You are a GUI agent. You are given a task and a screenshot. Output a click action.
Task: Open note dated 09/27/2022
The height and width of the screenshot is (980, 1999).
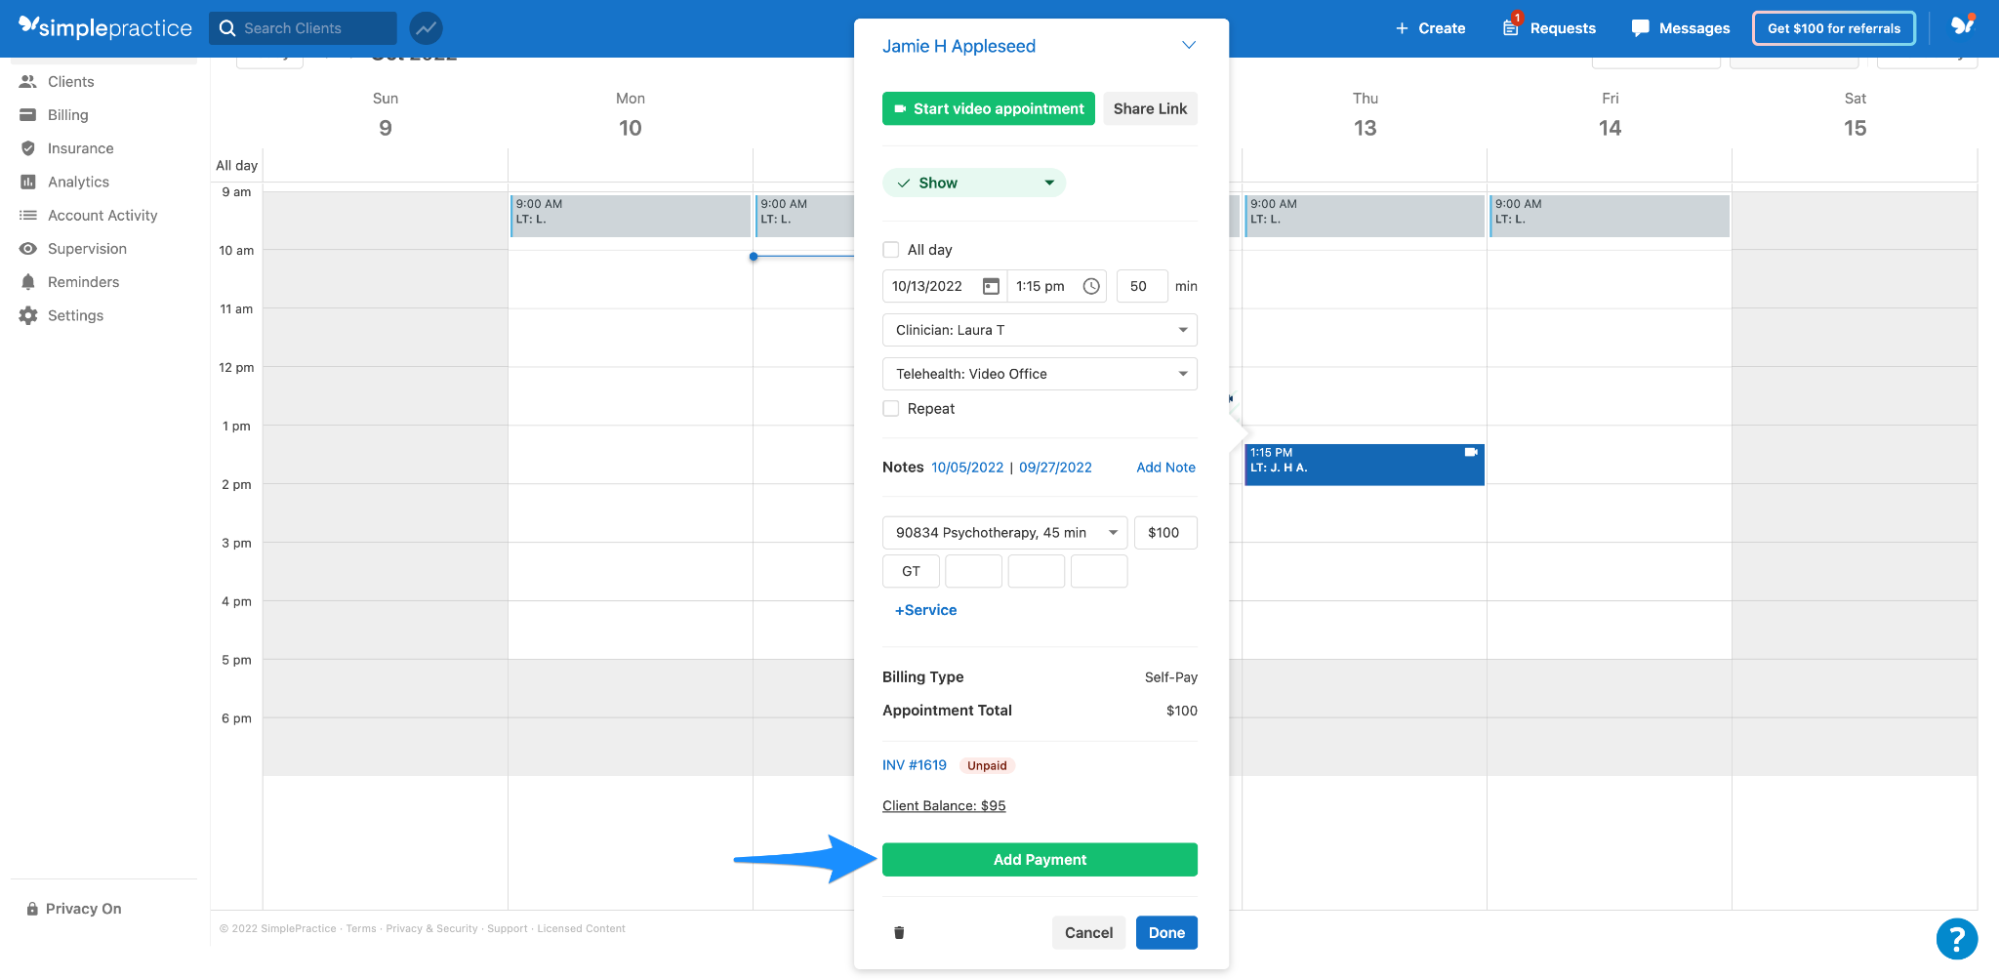[1055, 467]
